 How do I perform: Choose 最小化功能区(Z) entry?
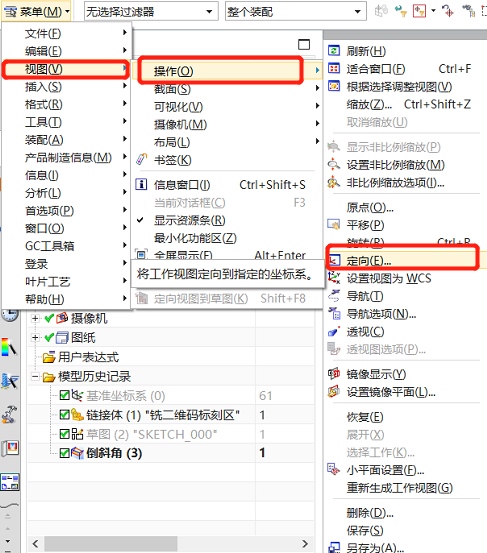[x=228, y=238]
